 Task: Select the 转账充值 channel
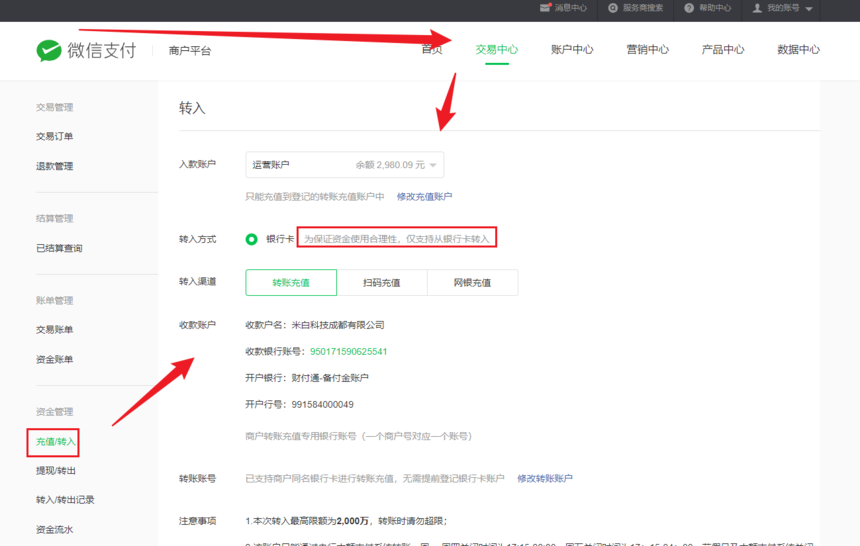pyautogui.click(x=291, y=283)
